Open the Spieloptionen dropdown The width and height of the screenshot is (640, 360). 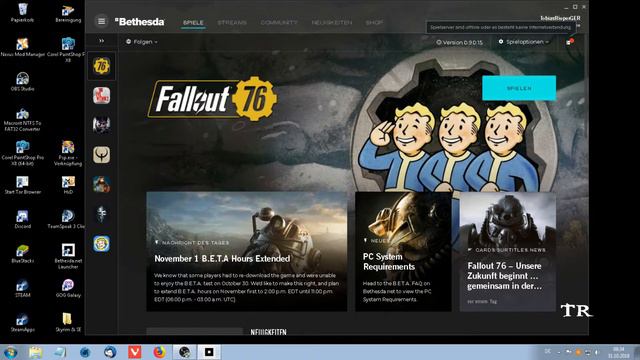[524, 42]
